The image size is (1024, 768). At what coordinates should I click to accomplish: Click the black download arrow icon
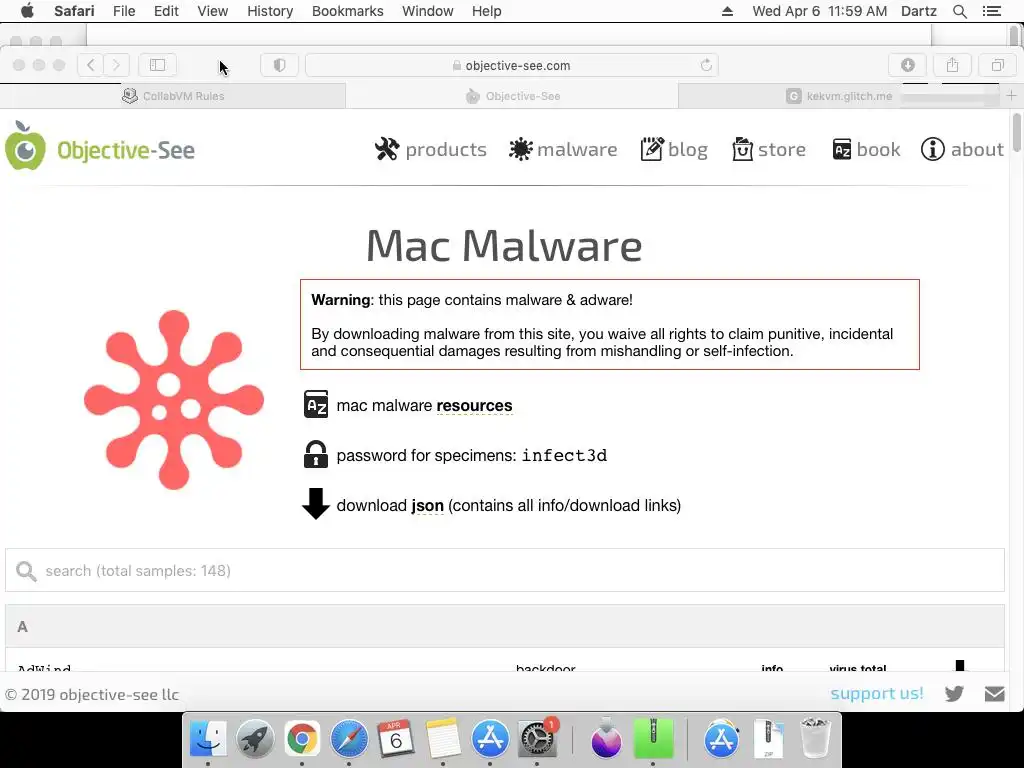click(316, 504)
